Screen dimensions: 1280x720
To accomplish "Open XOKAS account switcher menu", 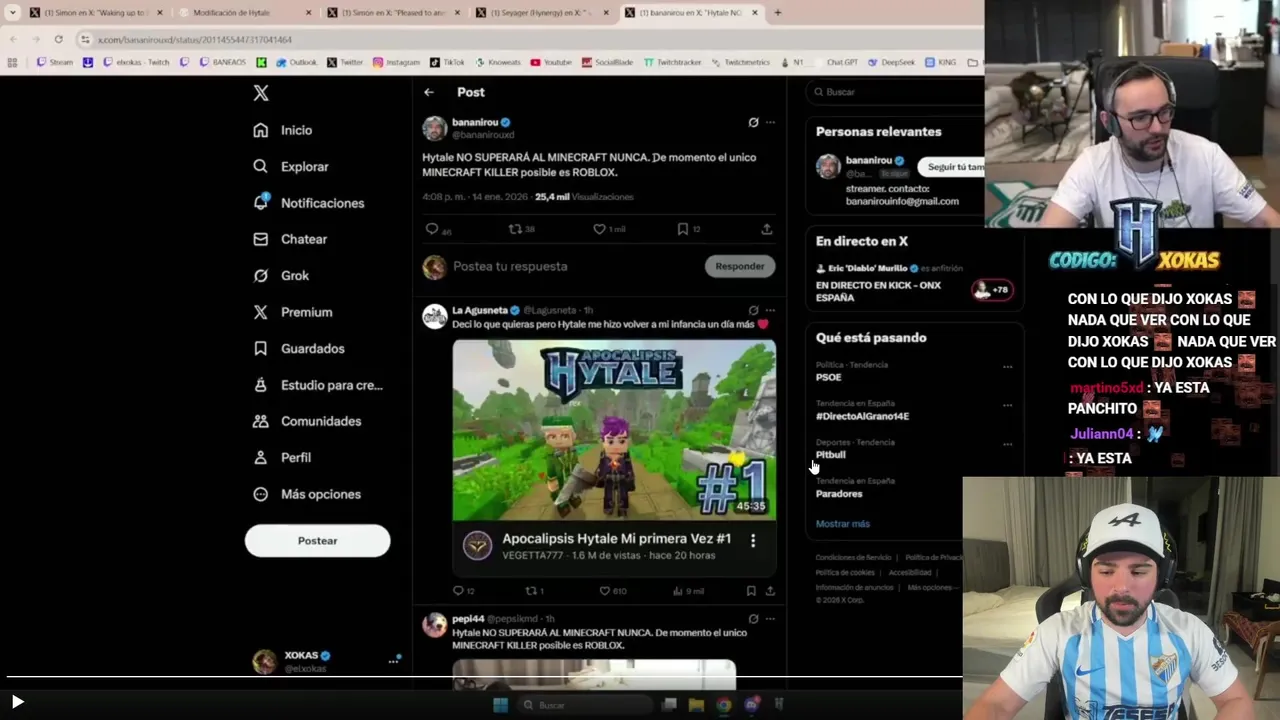I will pyautogui.click(x=393, y=661).
